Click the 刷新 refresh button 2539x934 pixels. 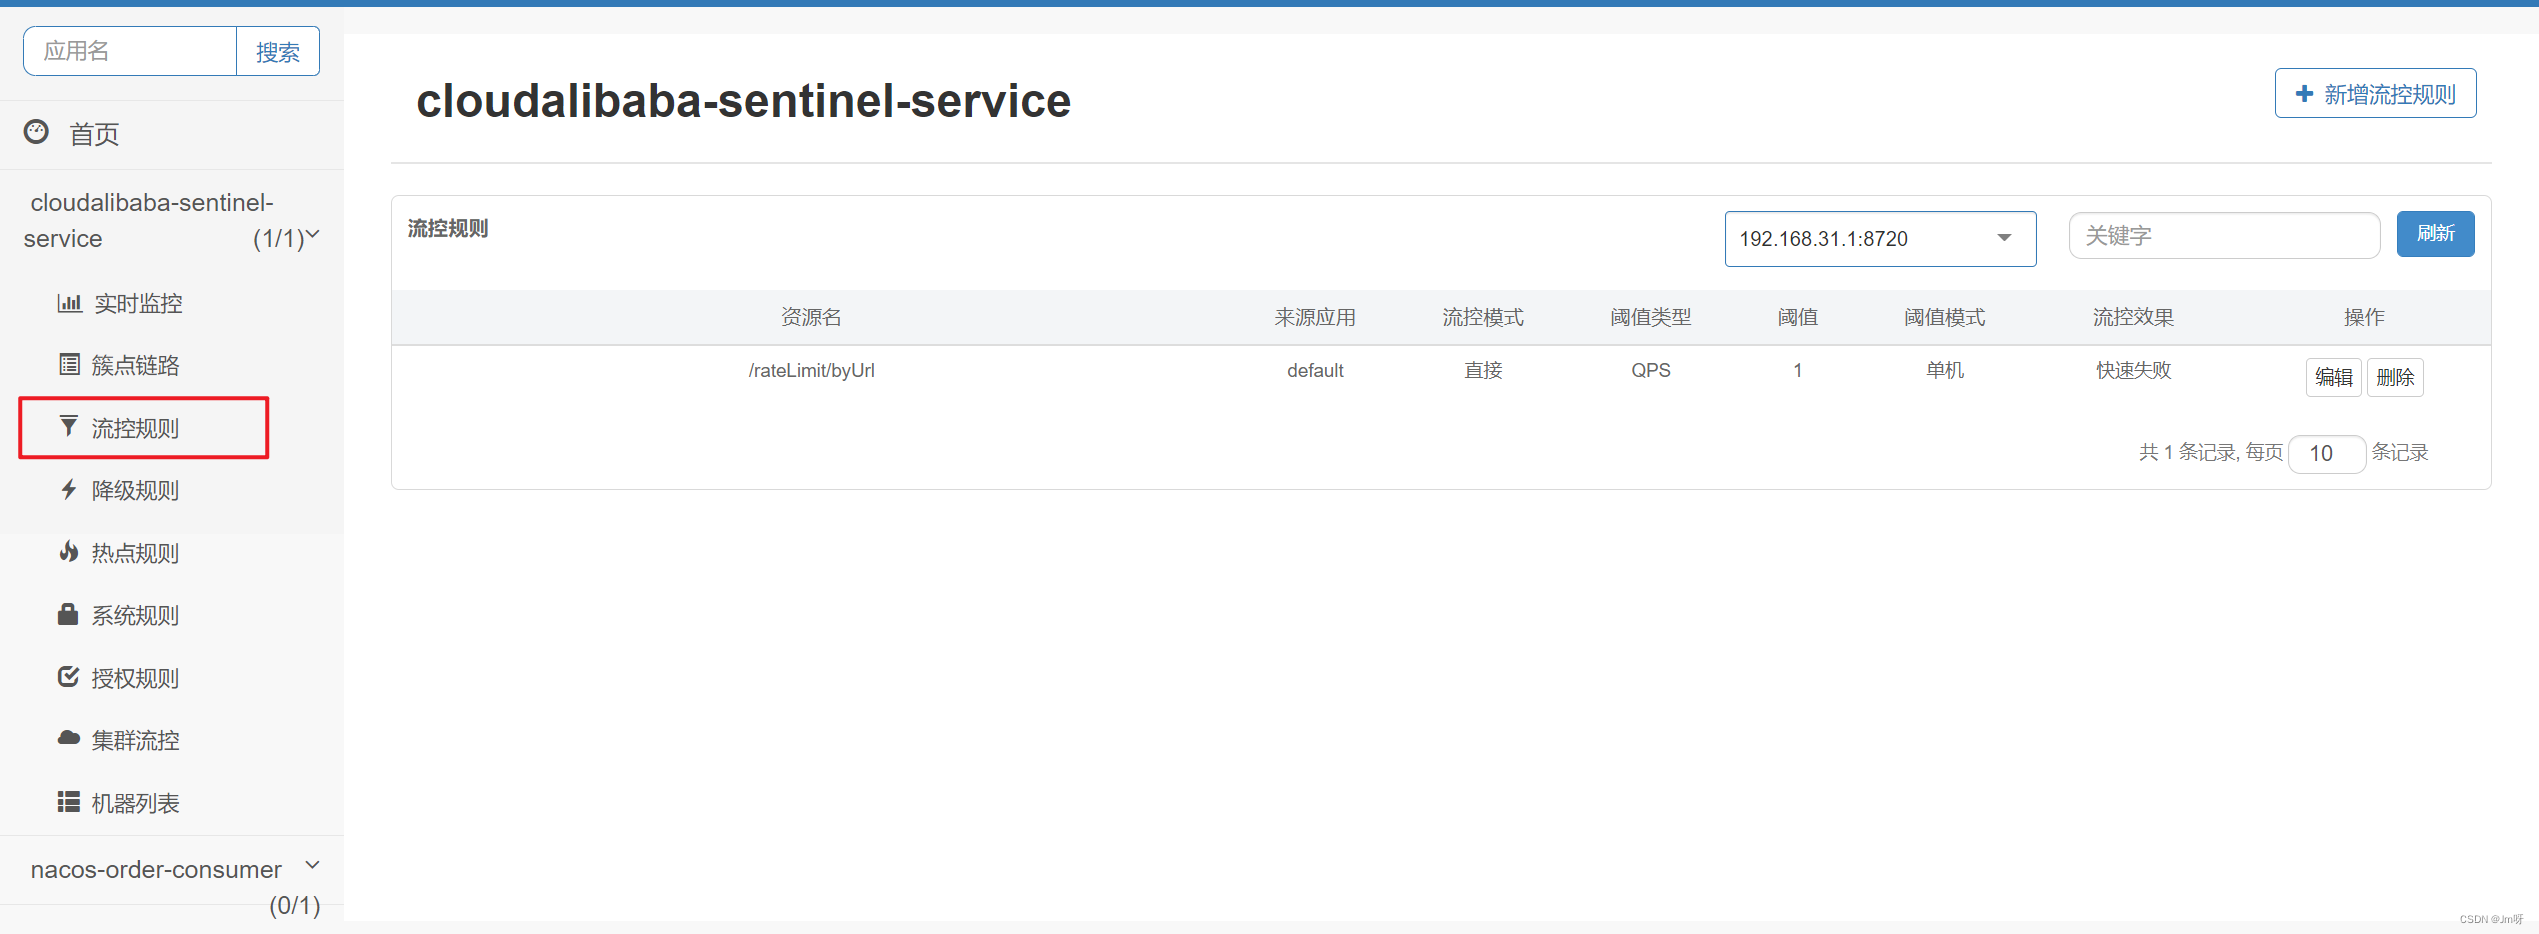(2435, 234)
